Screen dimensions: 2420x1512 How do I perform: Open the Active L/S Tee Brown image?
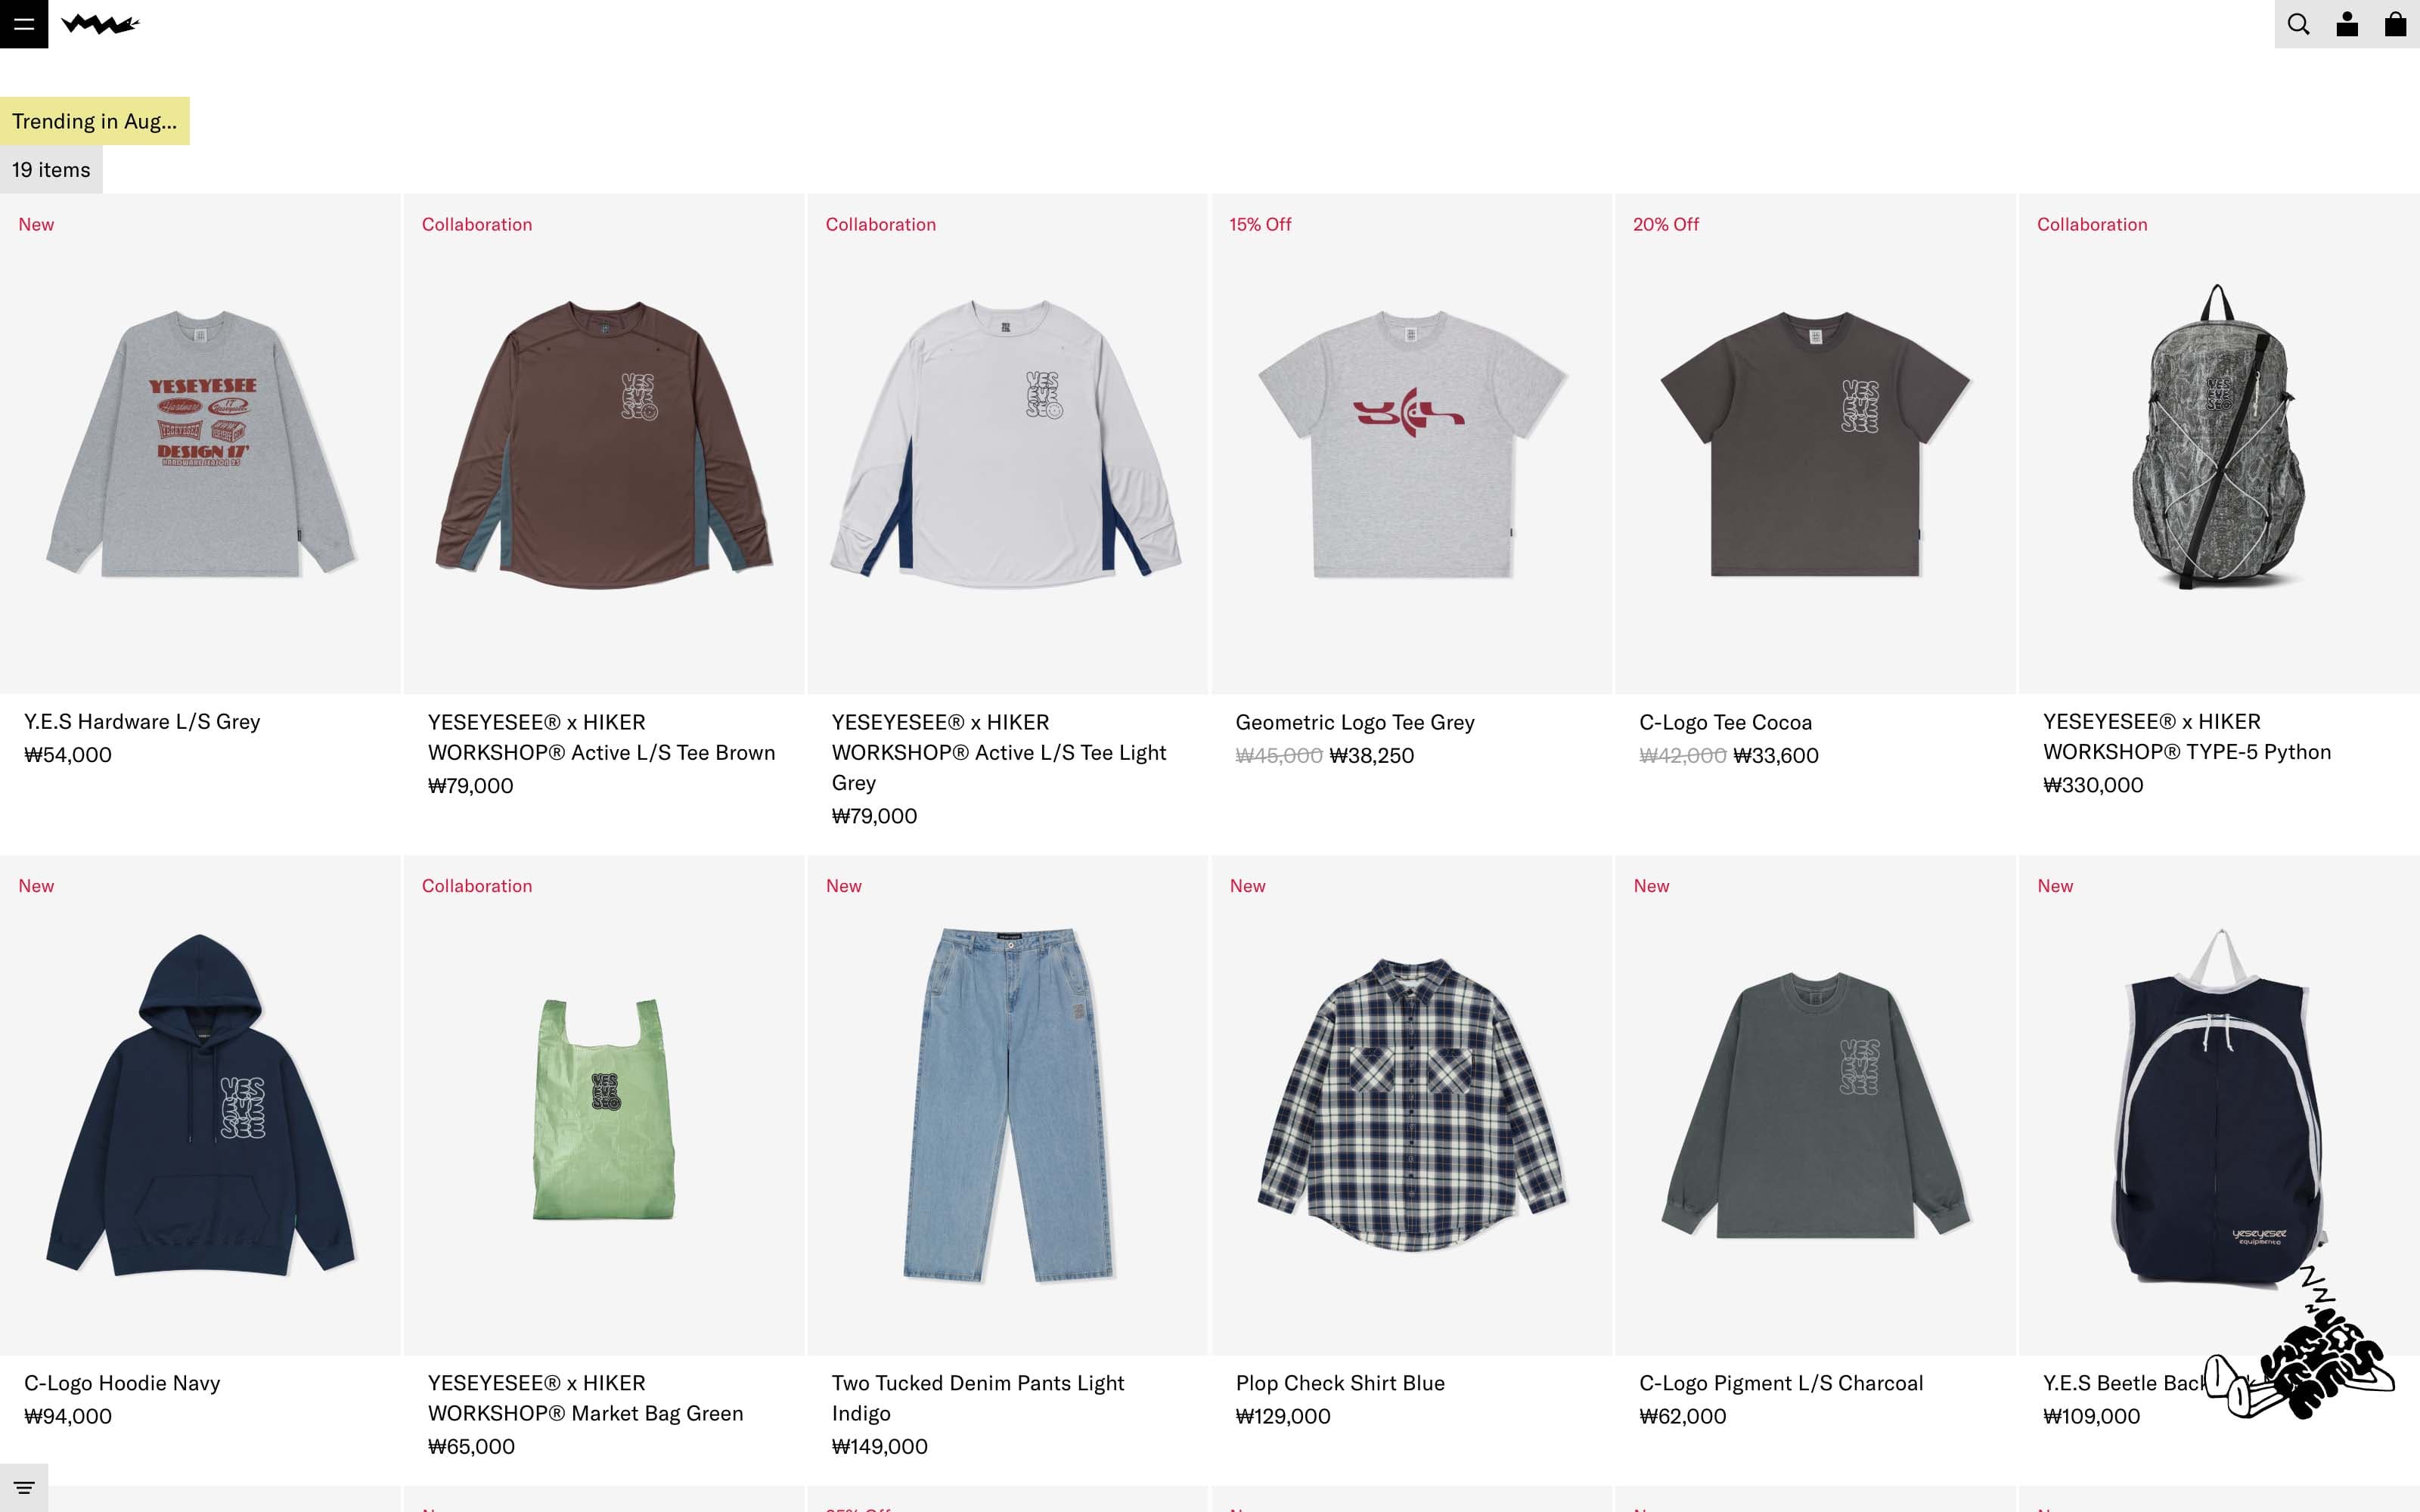[604, 443]
